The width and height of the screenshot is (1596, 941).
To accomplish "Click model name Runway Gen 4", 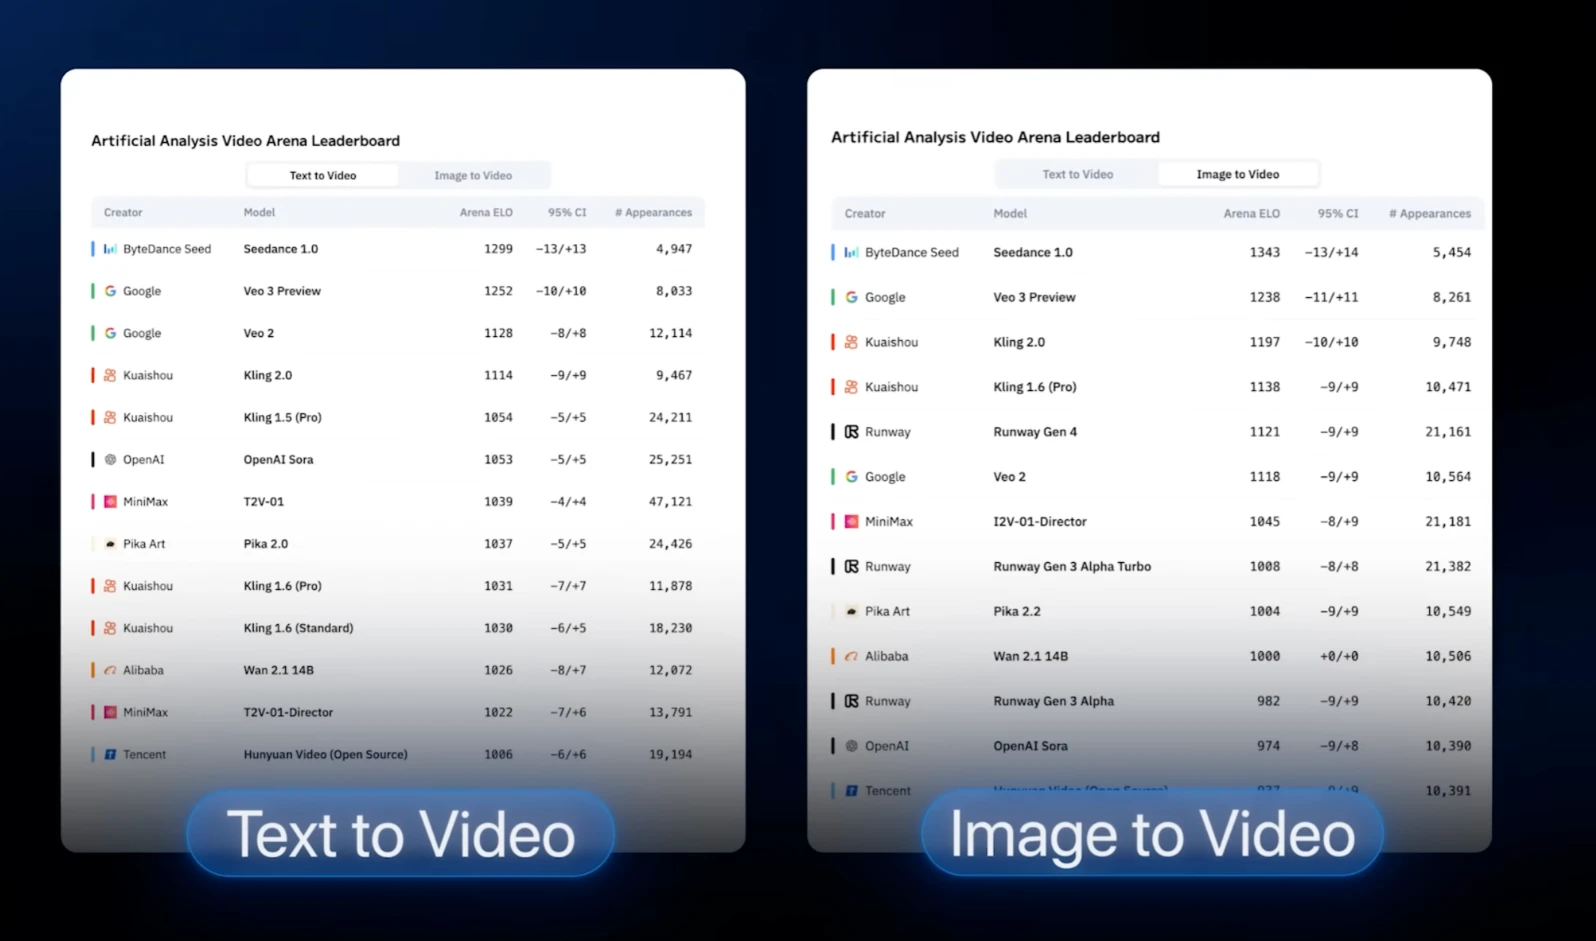I will pyautogui.click(x=1035, y=432).
